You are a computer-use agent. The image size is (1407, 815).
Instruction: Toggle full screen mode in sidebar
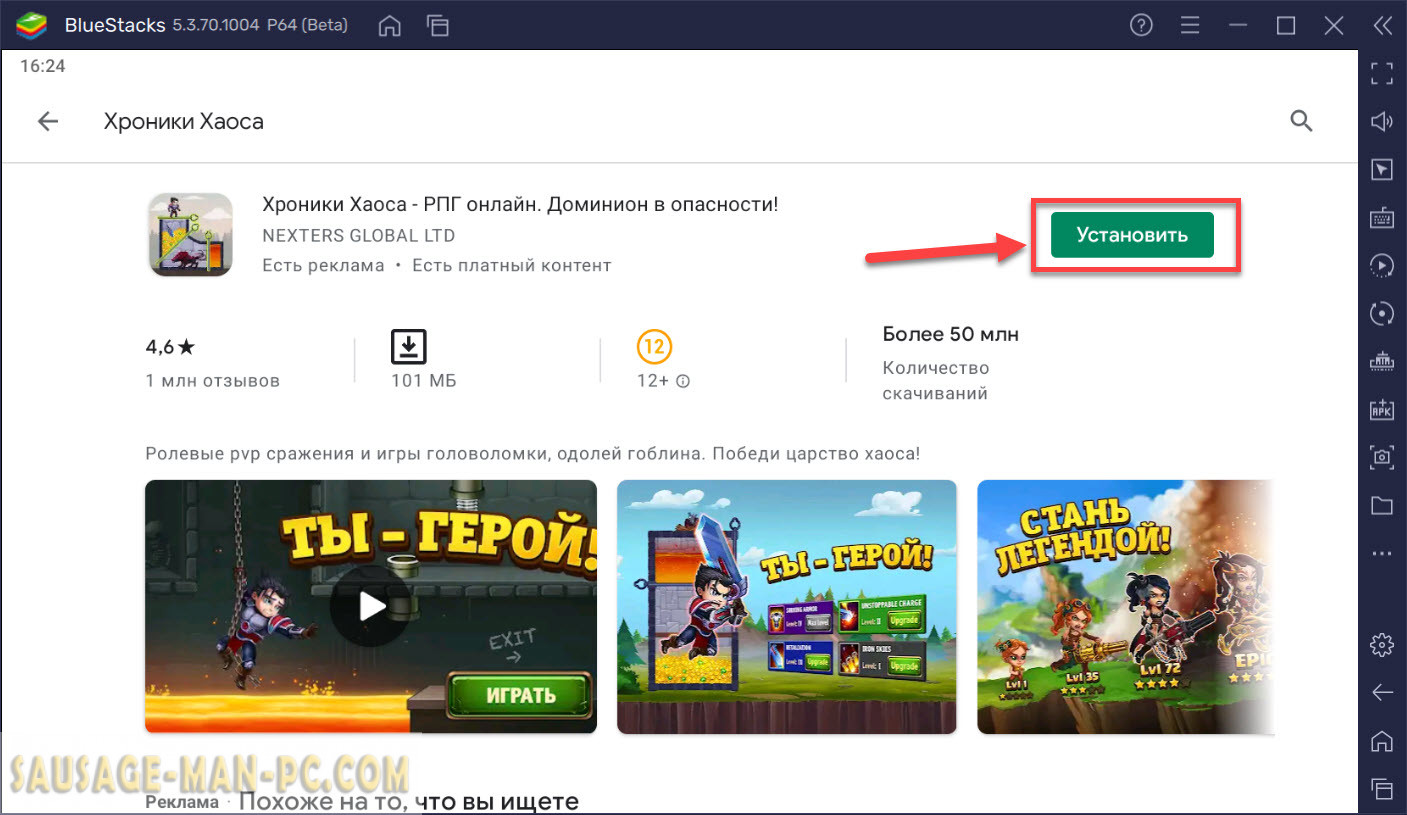1382,73
